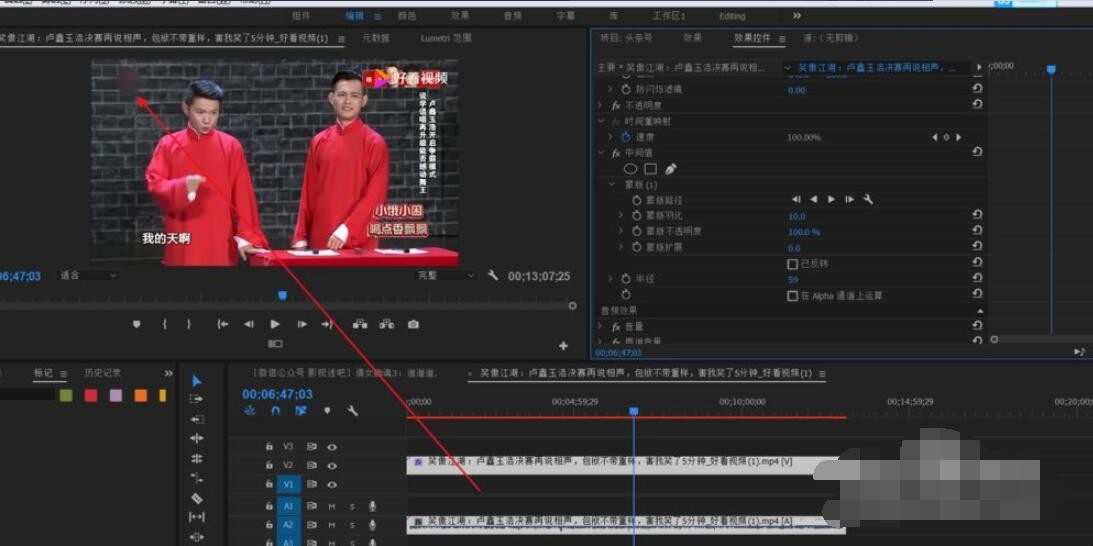Image resolution: width=1093 pixels, height=546 pixels.
Task: Click the Lift button in program monitor
Action: (360, 324)
